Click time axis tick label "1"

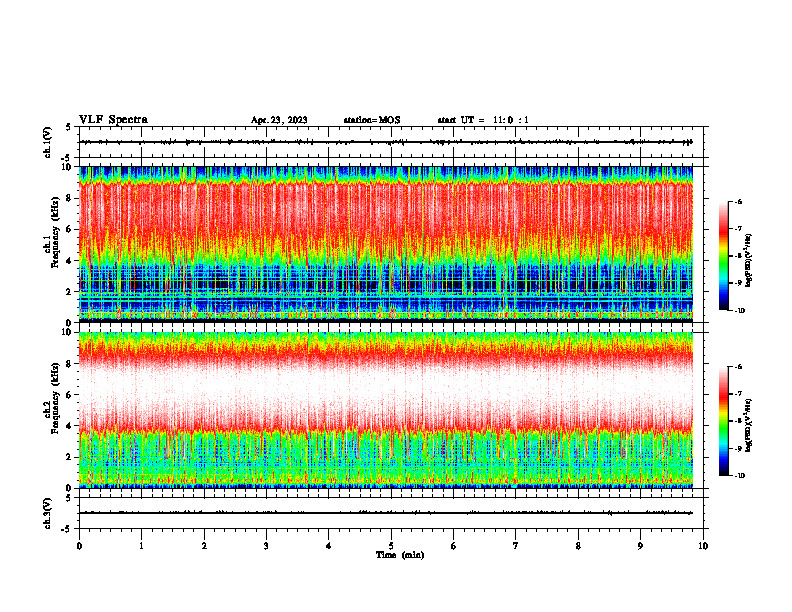(141, 546)
